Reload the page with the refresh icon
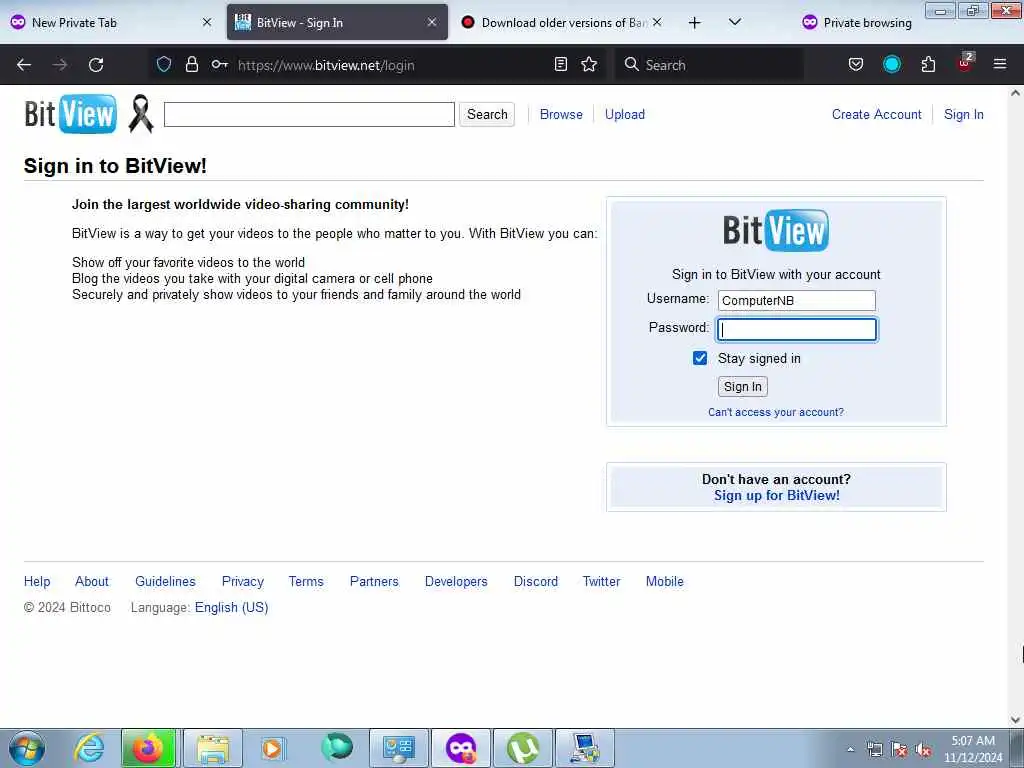This screenshot has height=768, width=1024. pos(96,65)
